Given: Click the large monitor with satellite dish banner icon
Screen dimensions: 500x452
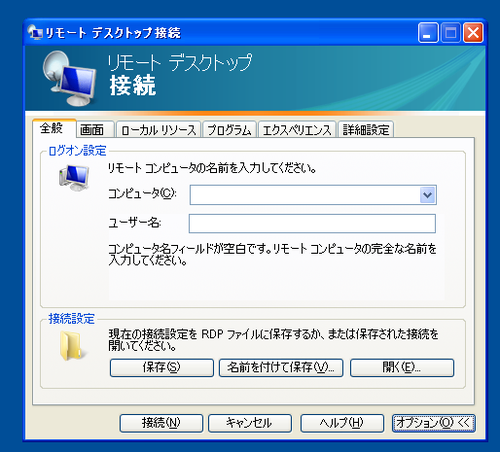Looking at the screenshot, I should pos(69,79).
